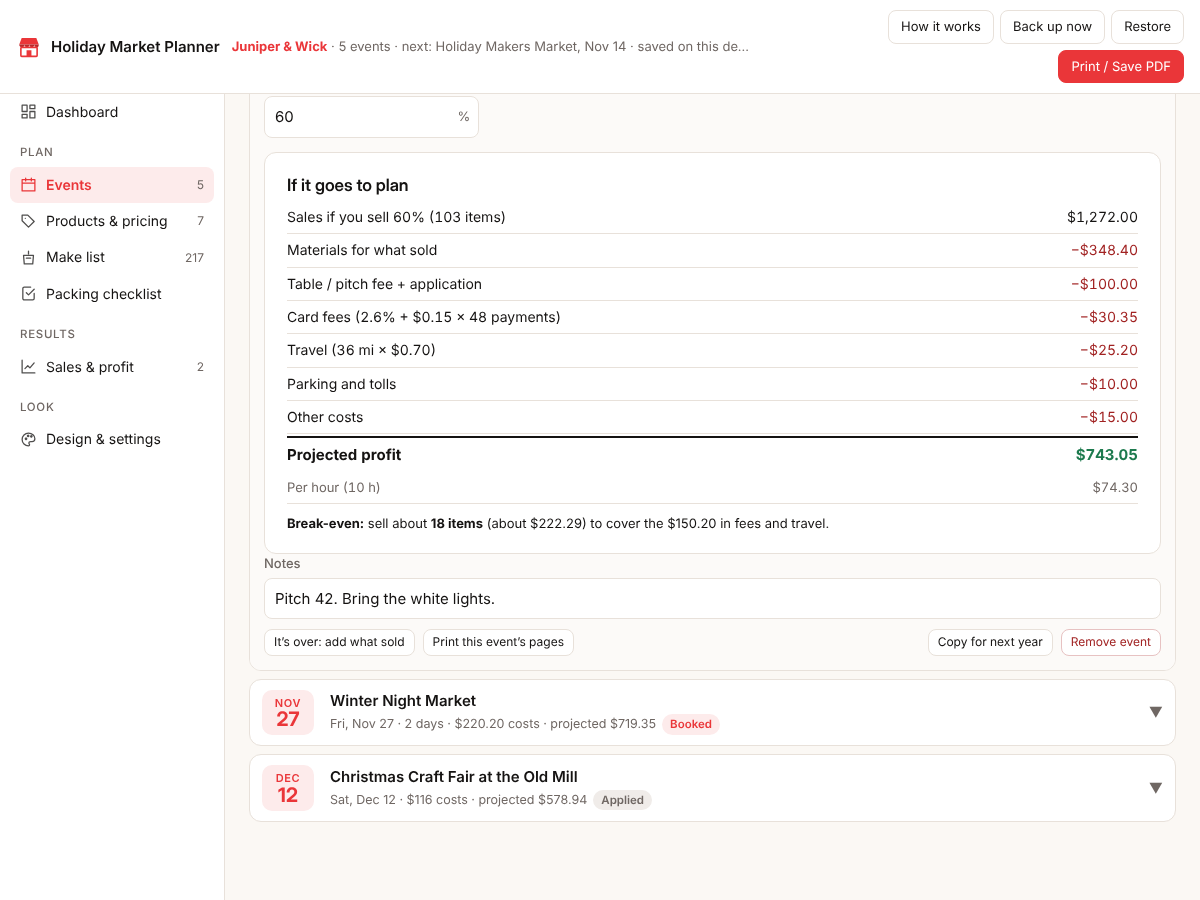Click the Nov 27 date badge

click(x=288, y=712)
